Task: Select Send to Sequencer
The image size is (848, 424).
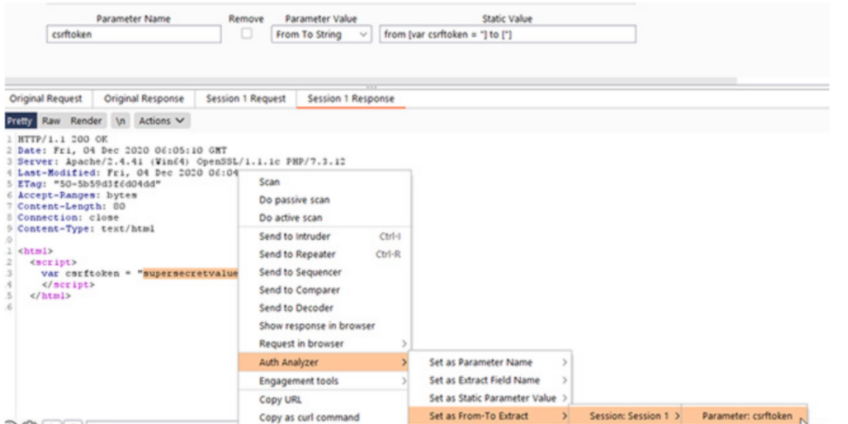Action: click(324, 272)
